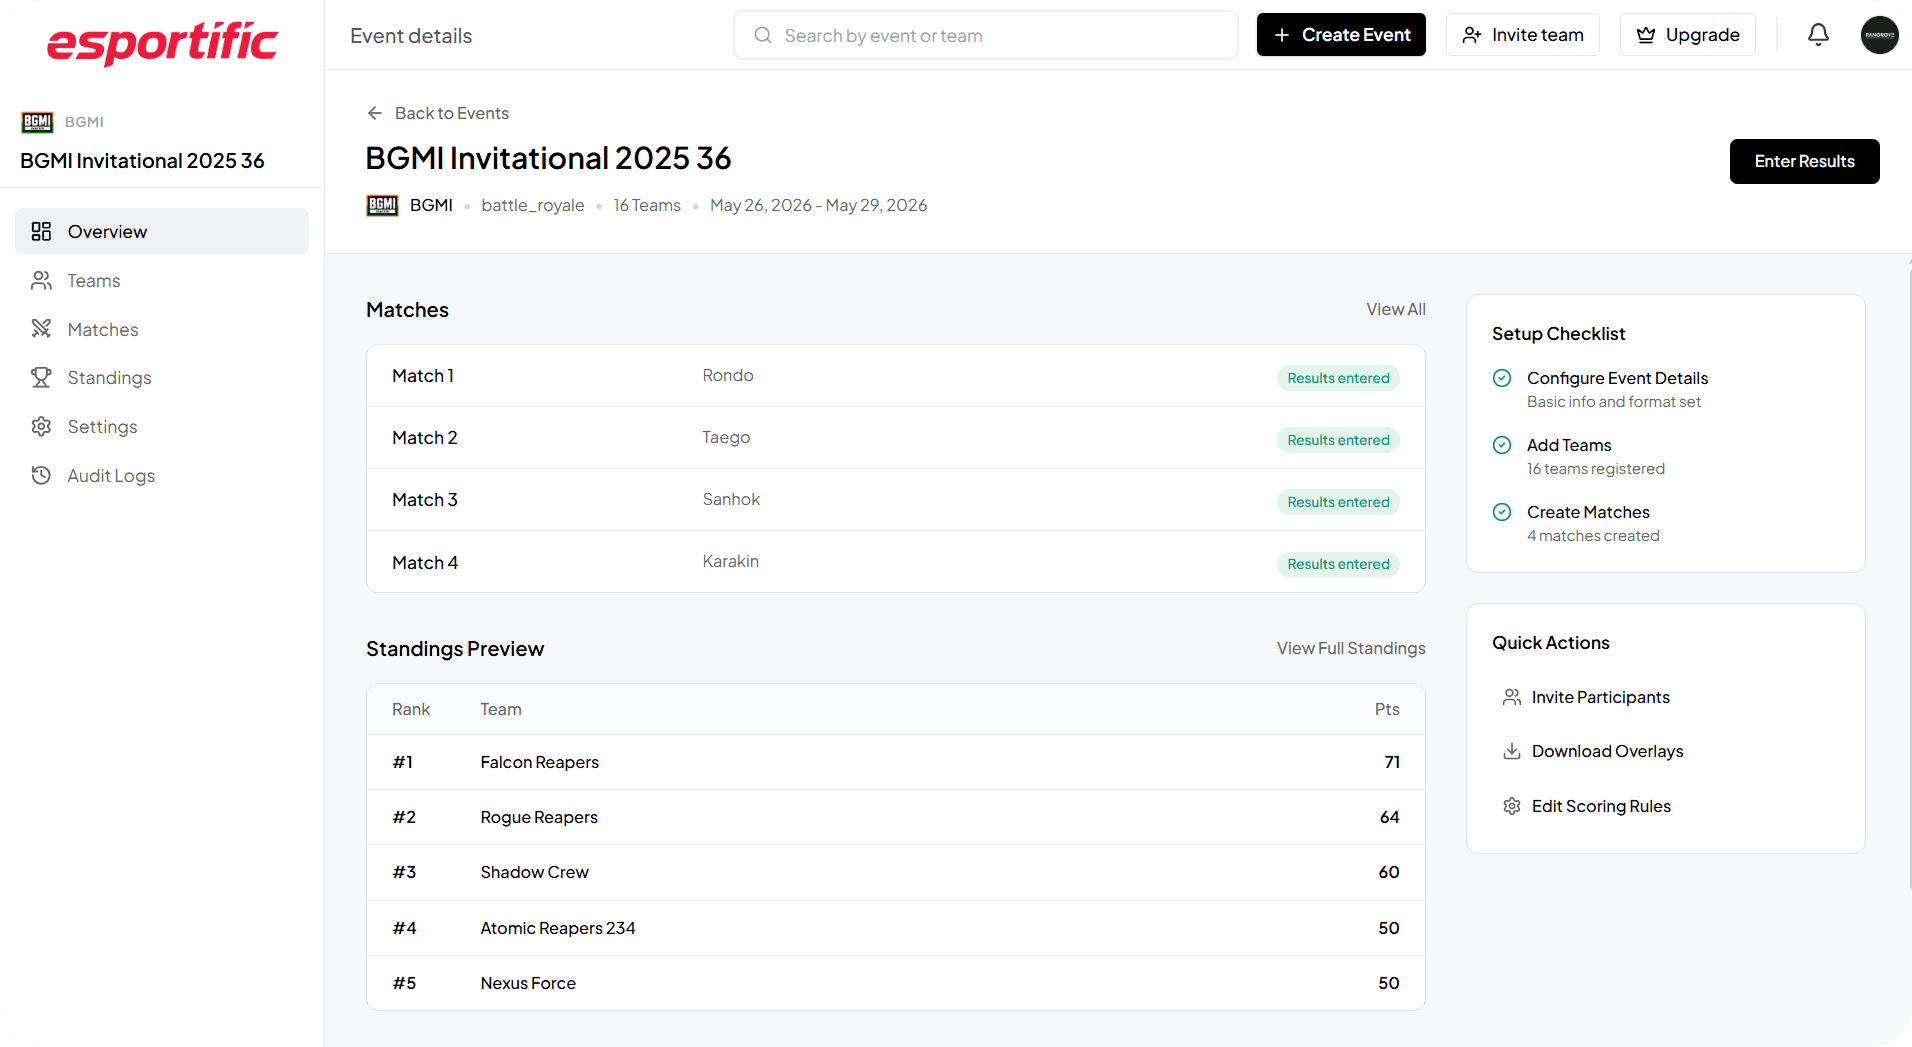Click the Settings gear icon in sidebar
This screenshot has height=1047, width=1912.
[41, 426]
